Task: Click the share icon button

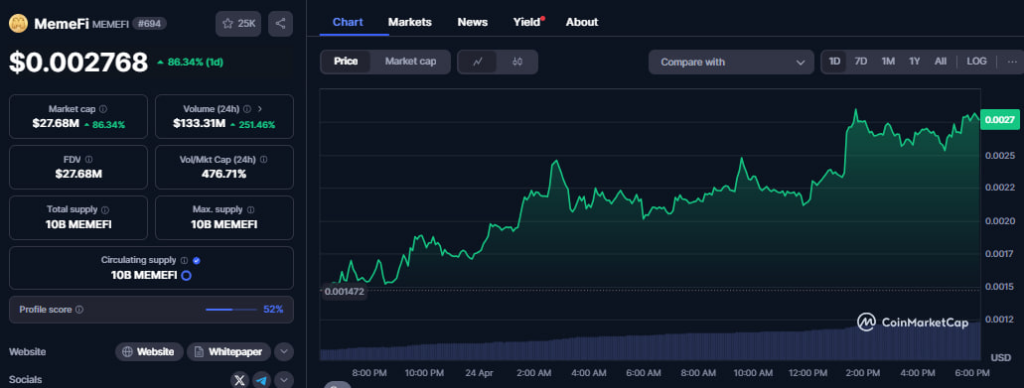Action: [x=280, y=24]
